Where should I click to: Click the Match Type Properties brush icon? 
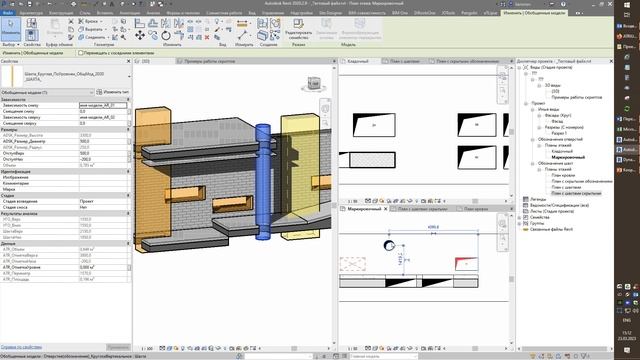[x=71, y=37]
